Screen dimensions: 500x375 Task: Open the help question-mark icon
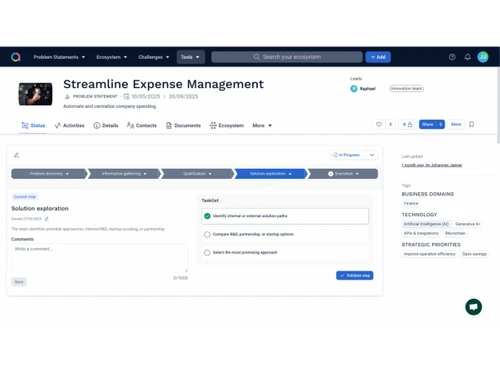click(452, 57)
